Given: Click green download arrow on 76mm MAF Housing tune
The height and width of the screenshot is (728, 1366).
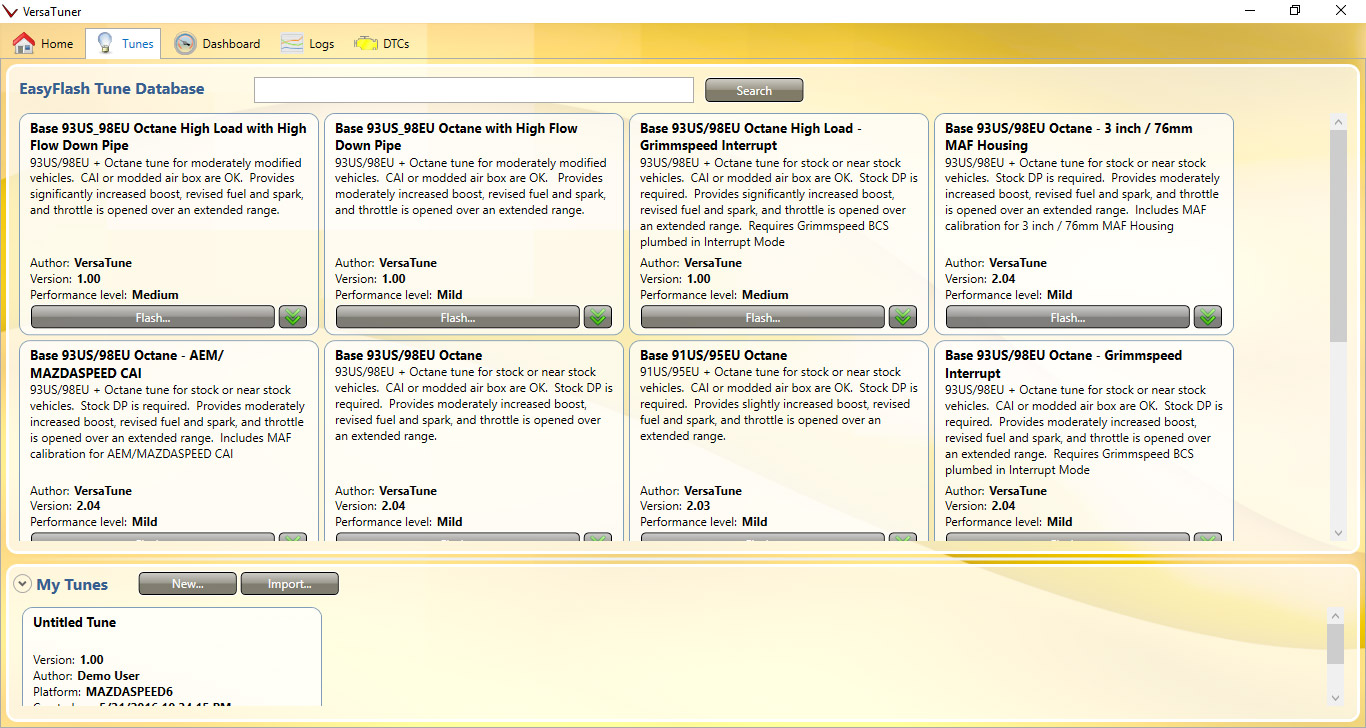Looking at the screenshot, I should click(1208, 317).
